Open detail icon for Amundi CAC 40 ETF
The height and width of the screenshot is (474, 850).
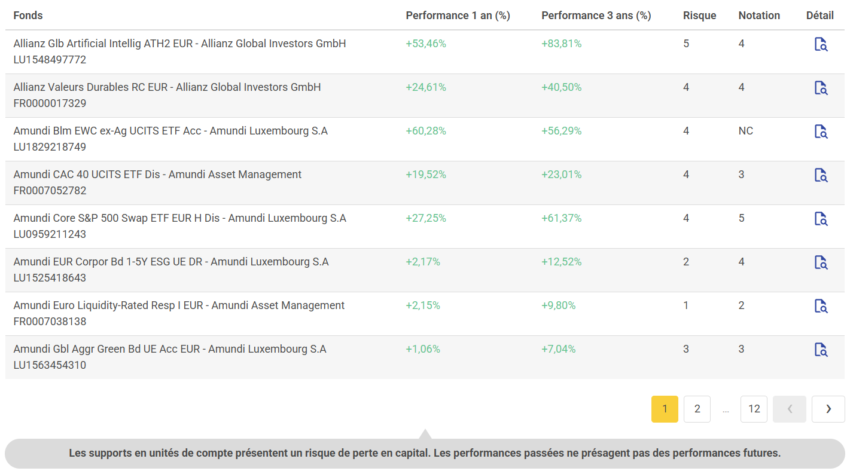[x=820, y=175]
